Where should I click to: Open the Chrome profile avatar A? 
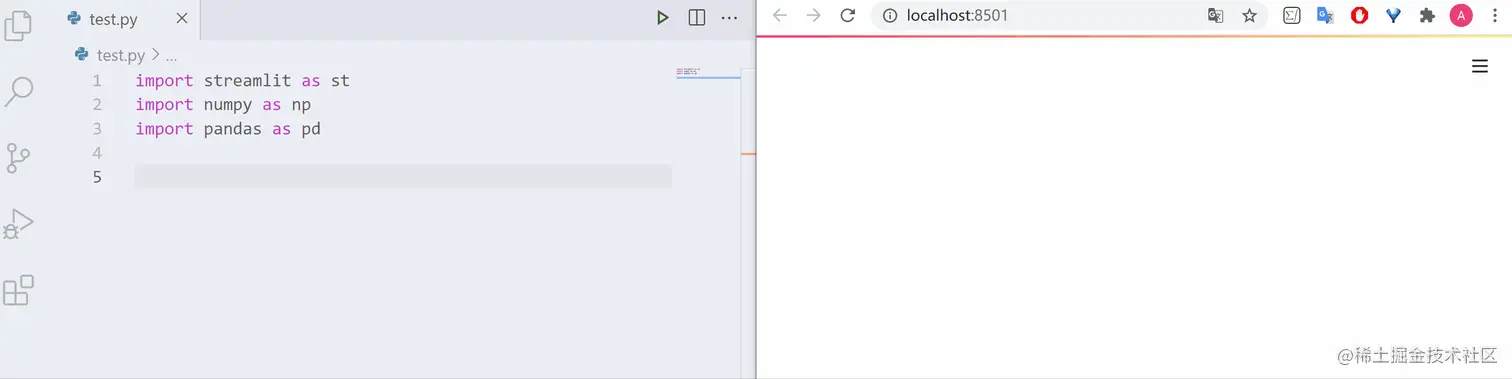tap(1461, 15)
